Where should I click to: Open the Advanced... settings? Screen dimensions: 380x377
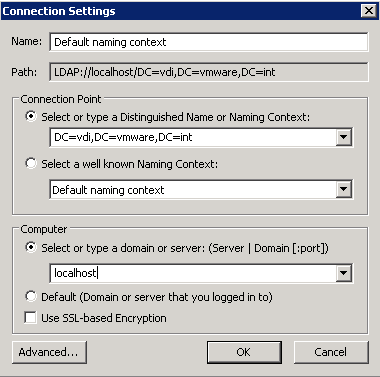[49, 352]
